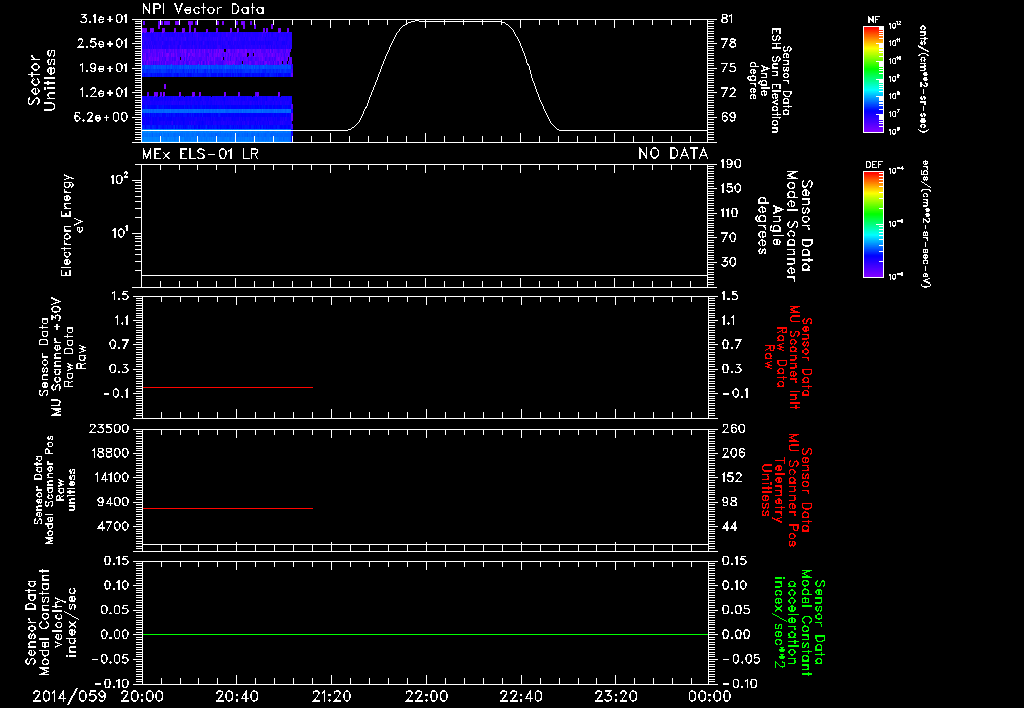Click the red line in the MU Scanner +30V panel
The height and width of the screenshot is (708, 1024).
point(227,387)
